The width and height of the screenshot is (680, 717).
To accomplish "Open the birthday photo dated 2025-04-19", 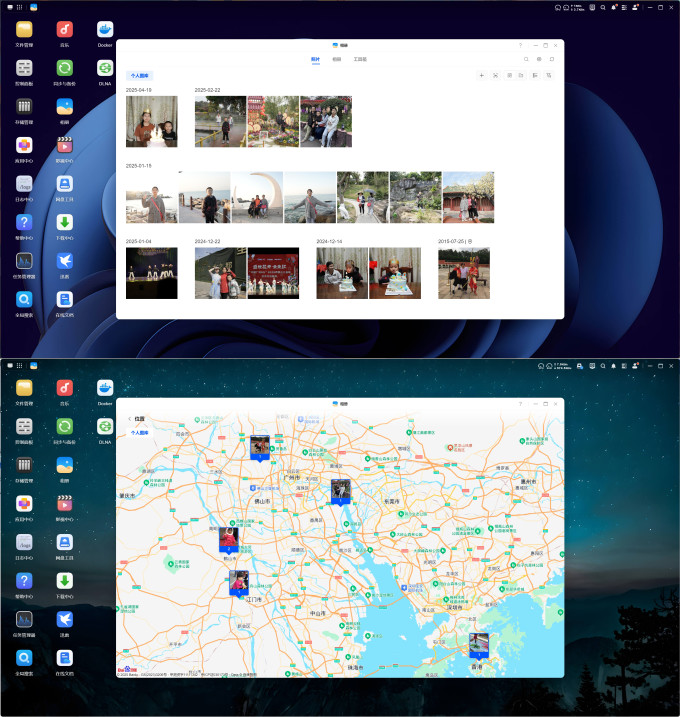I will tap(151, 122).
